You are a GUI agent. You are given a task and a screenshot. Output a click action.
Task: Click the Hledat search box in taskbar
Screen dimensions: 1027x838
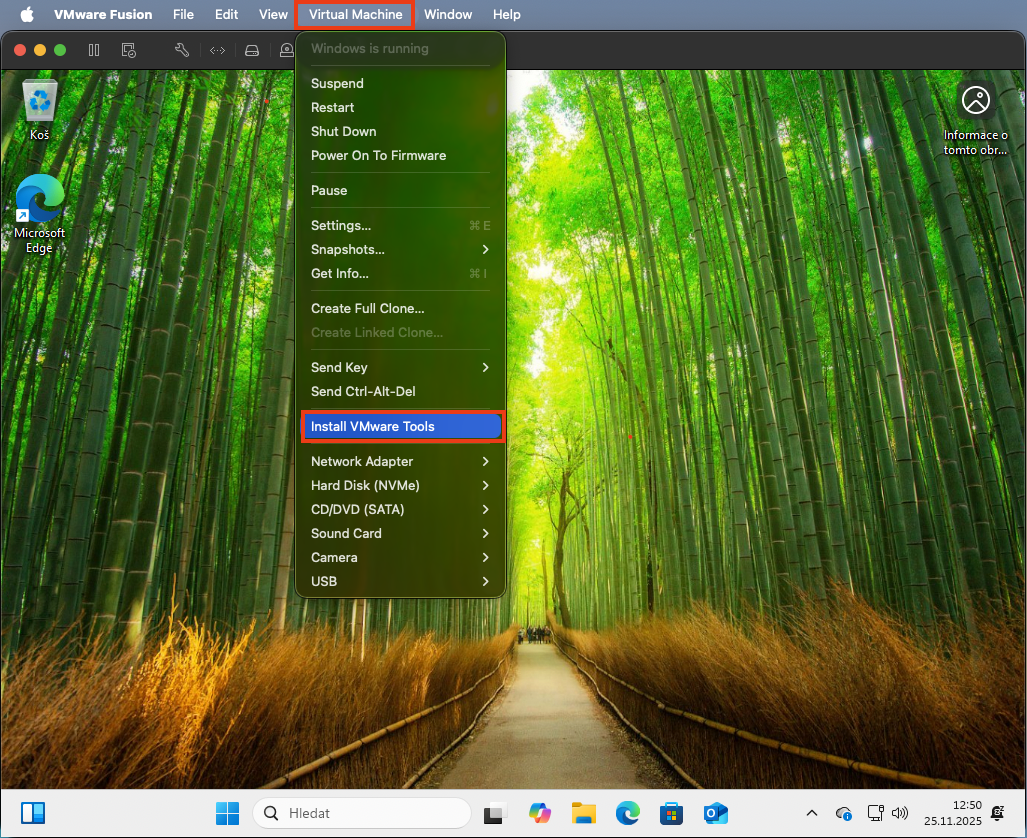coord(362,813)
